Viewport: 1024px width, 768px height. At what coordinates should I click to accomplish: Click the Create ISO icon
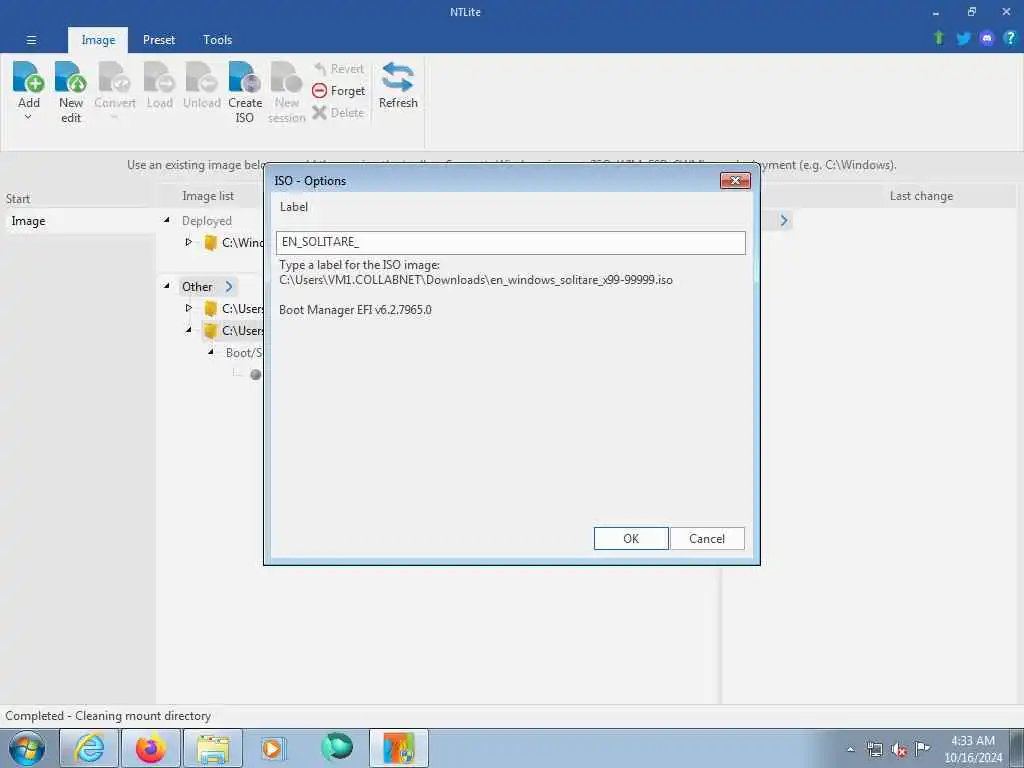point(245,77)
